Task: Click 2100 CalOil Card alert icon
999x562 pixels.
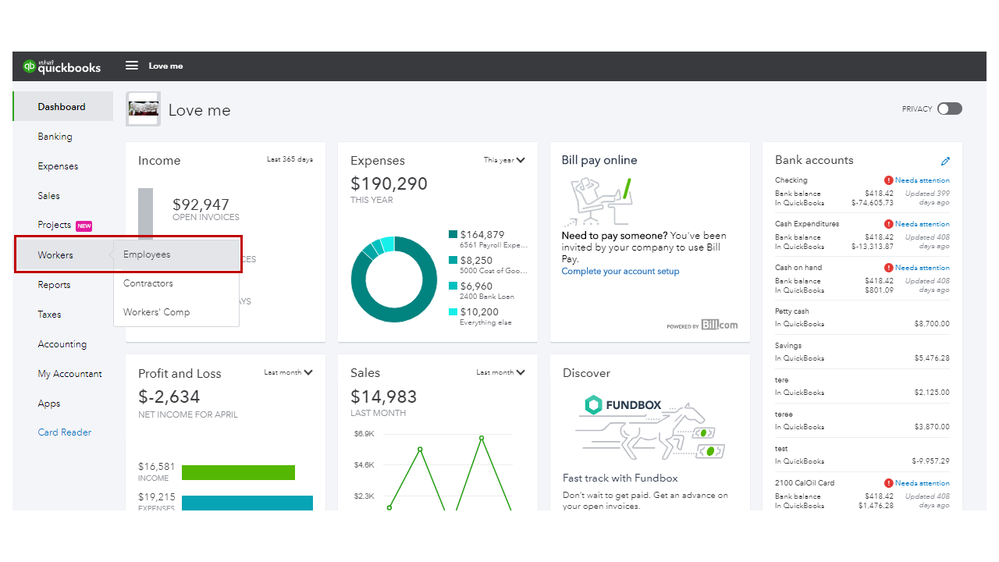Action: (x=888, y=483)
